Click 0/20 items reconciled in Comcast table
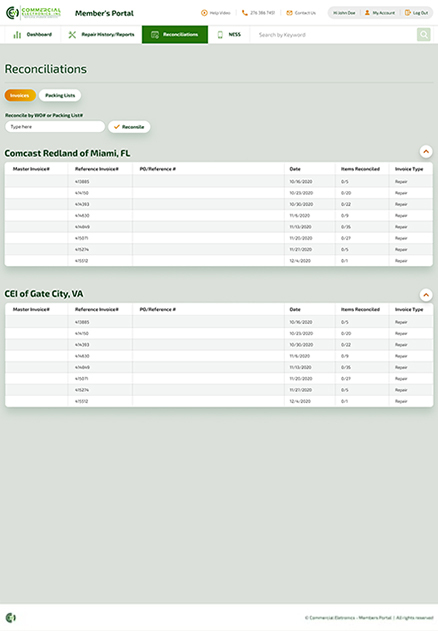 tap(346, 193)
